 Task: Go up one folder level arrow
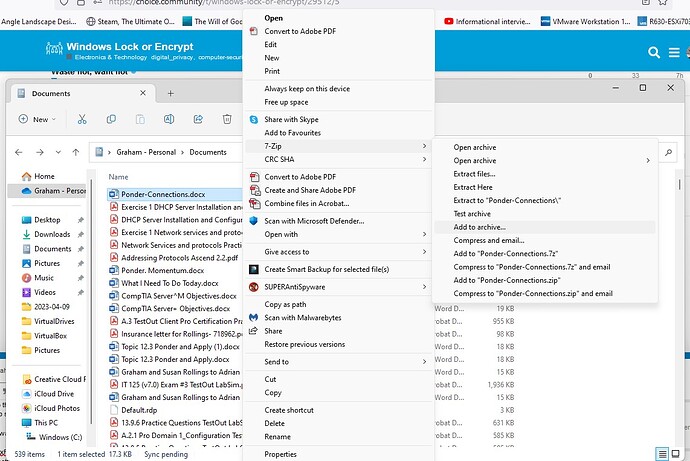(76, 152)
